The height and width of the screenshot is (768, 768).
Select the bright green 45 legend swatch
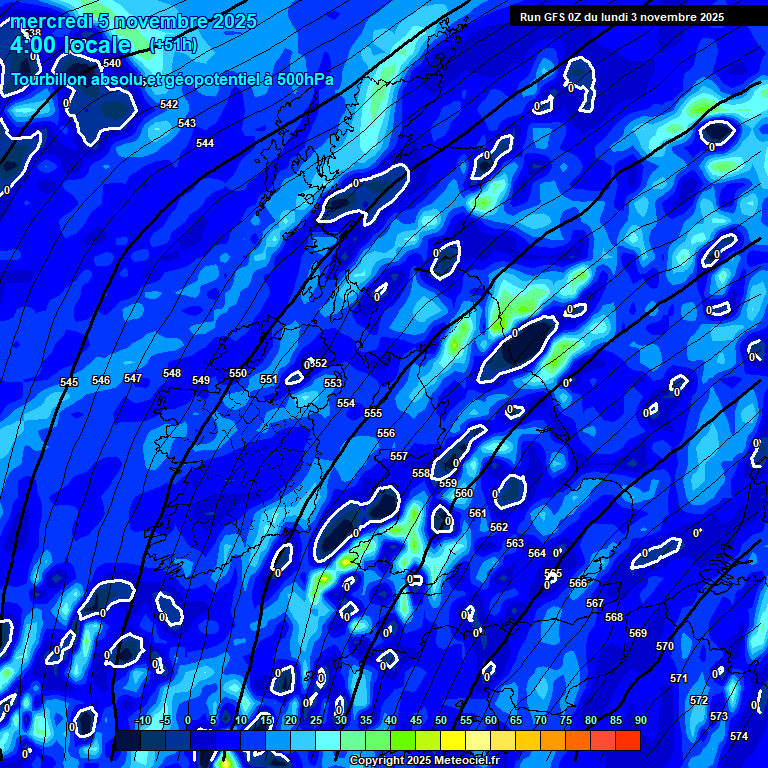click(403, 740)
